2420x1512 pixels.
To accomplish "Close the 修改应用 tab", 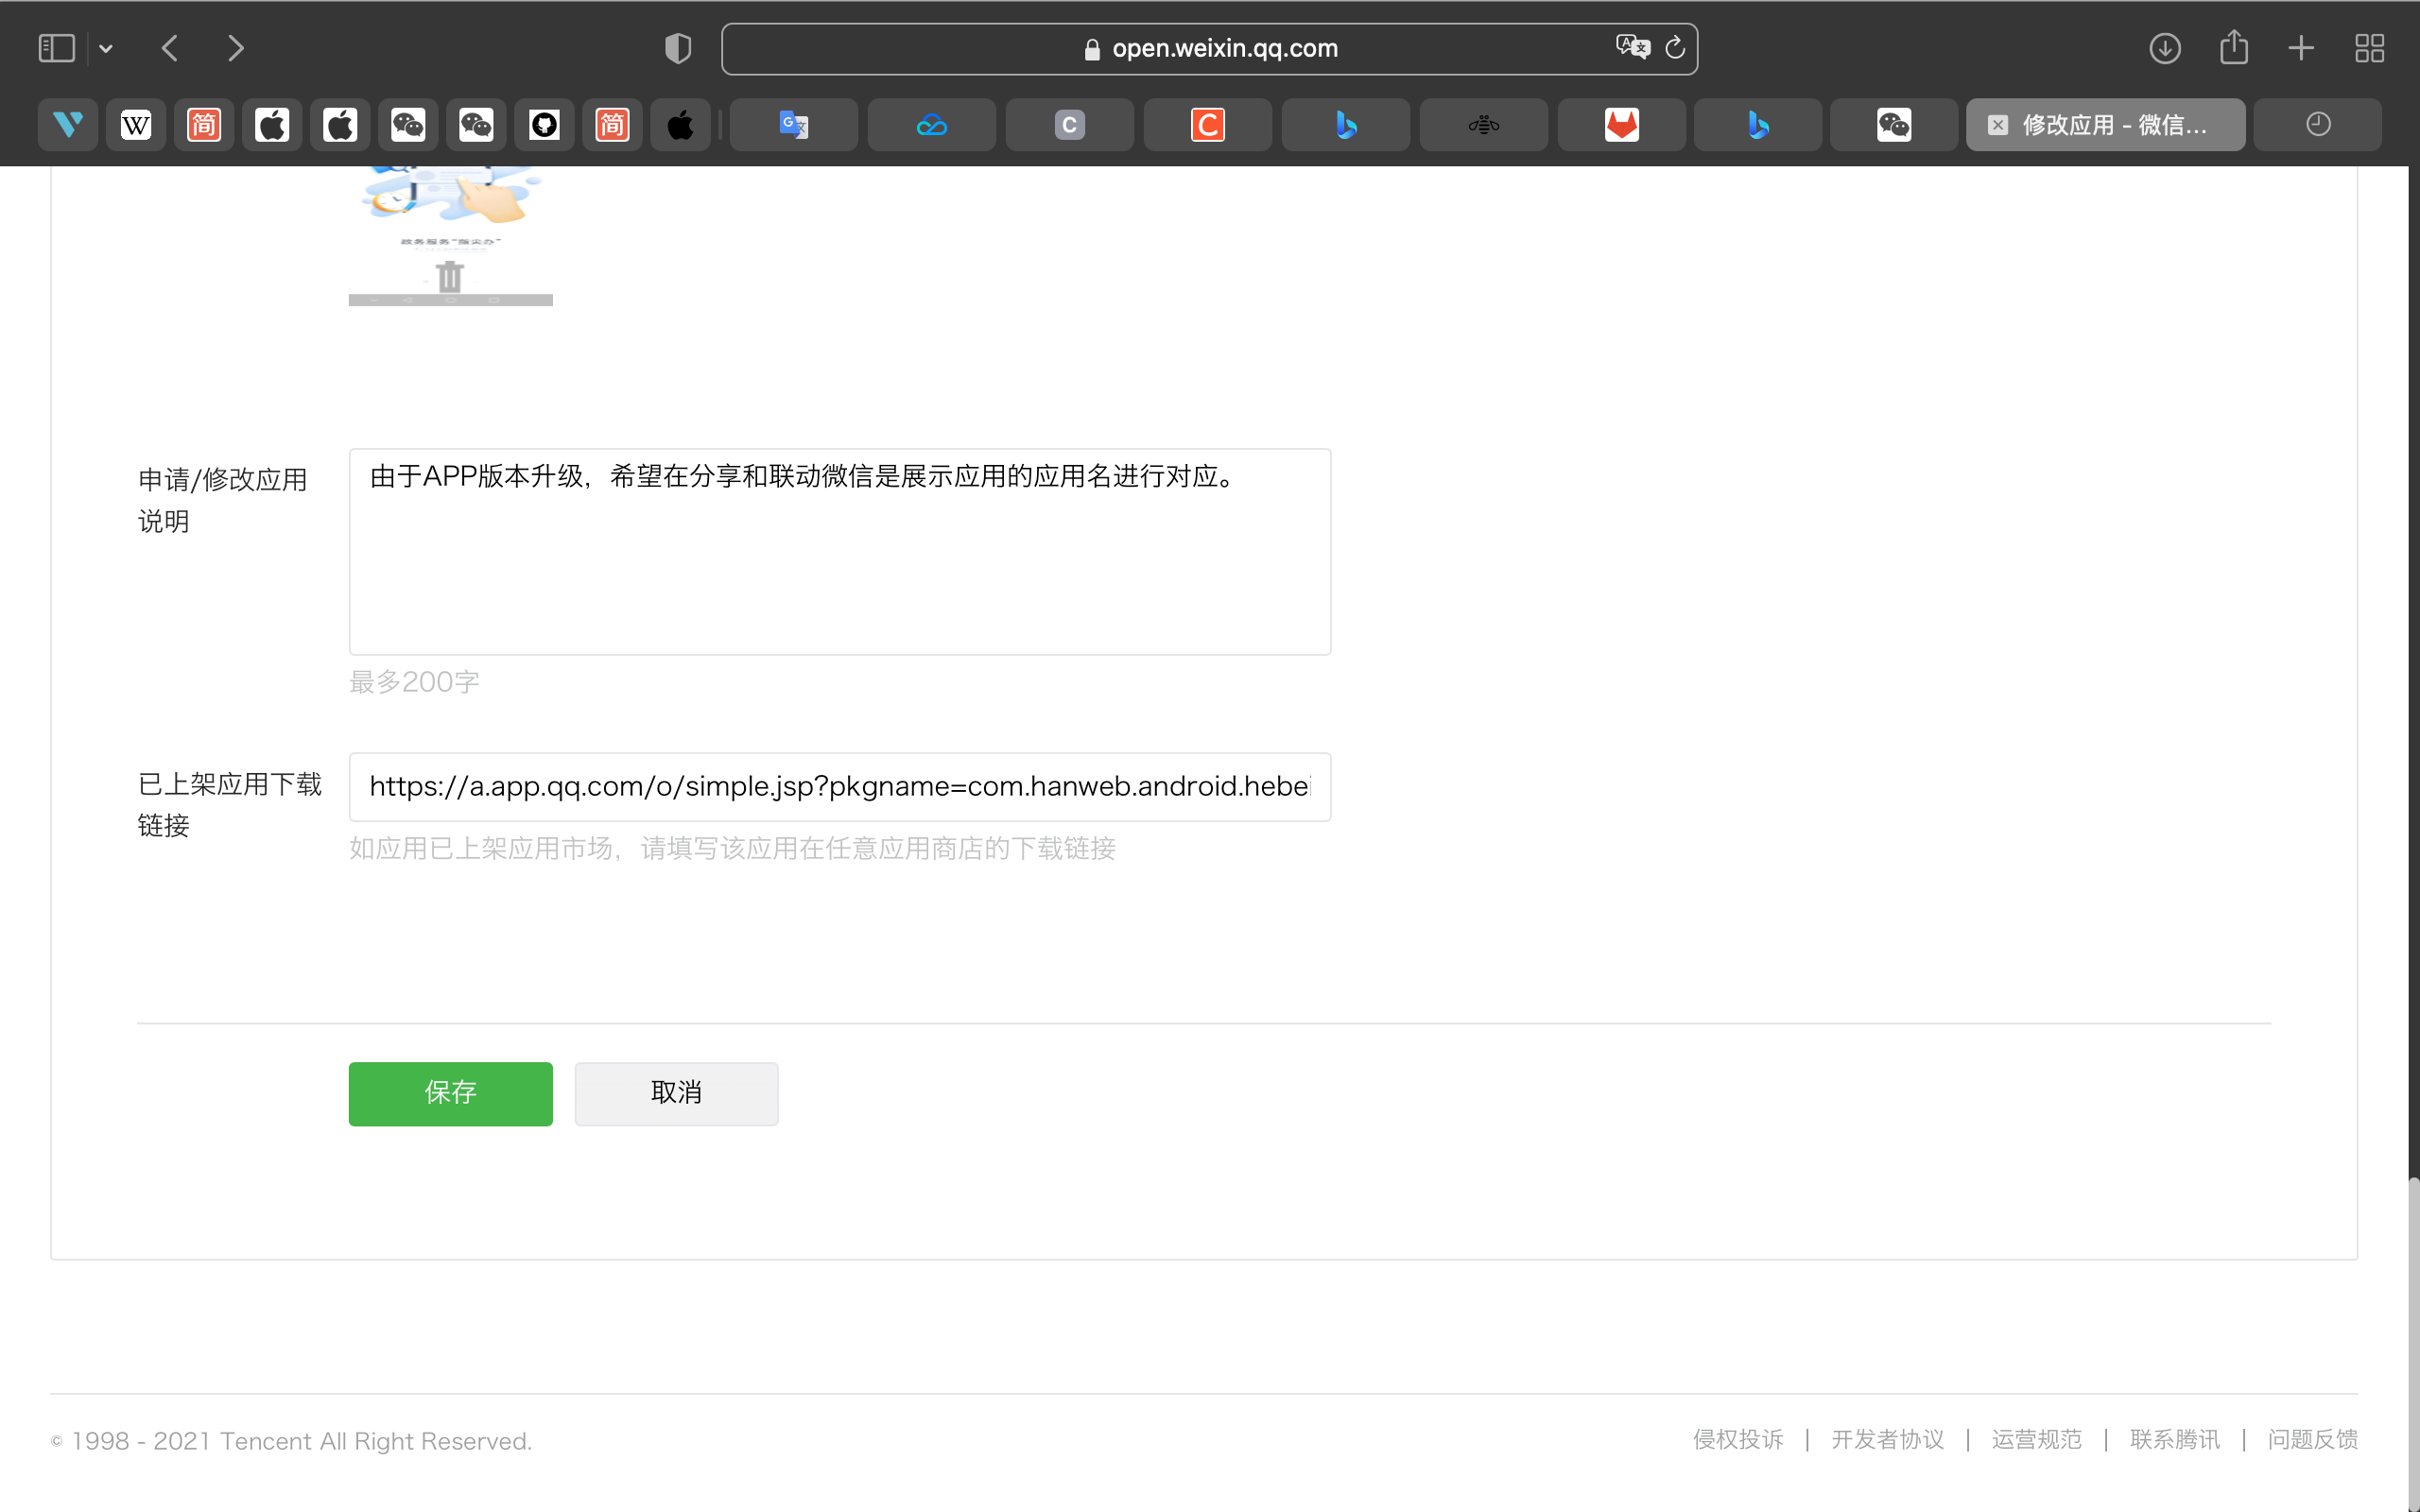I will pyautogui.click(x=1997, y=125).
